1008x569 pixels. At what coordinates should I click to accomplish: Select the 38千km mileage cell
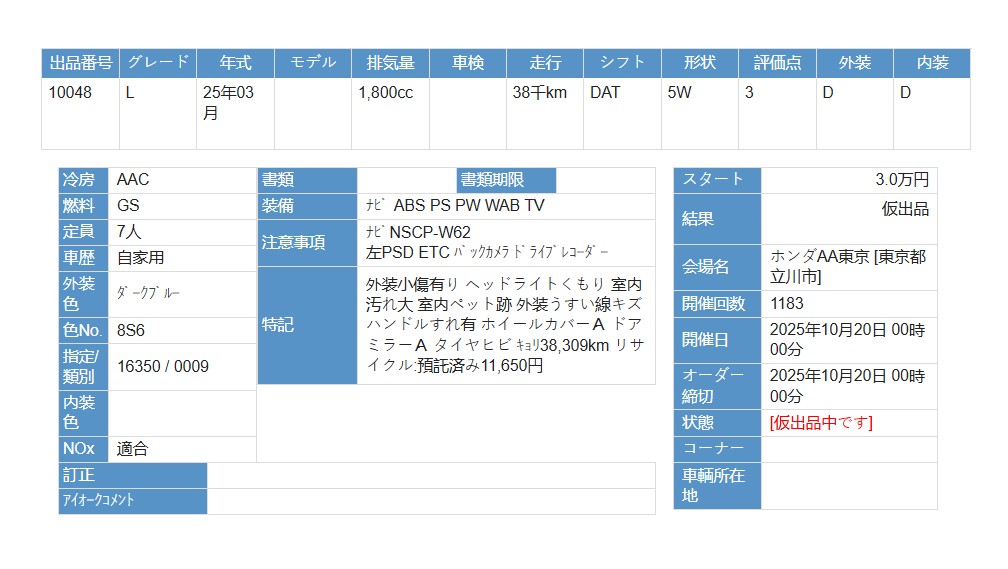point(540,93)
